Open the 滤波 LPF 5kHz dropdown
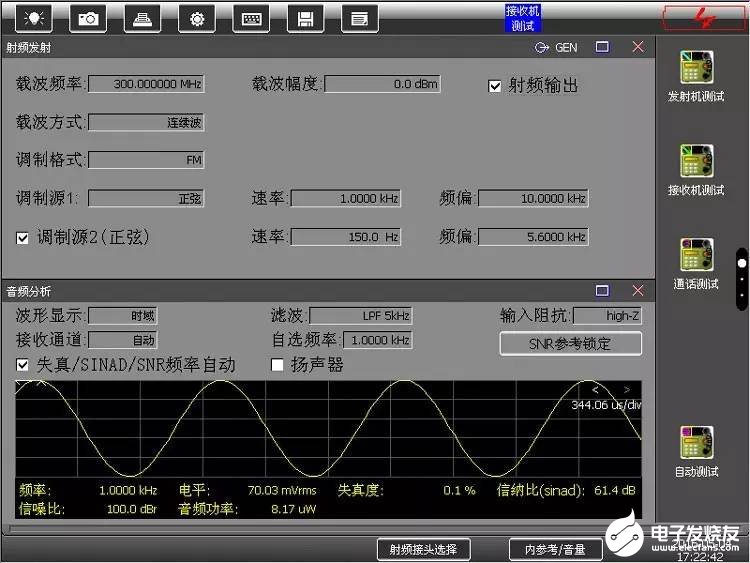Screen dimensions: 750x563 (361, 316)
